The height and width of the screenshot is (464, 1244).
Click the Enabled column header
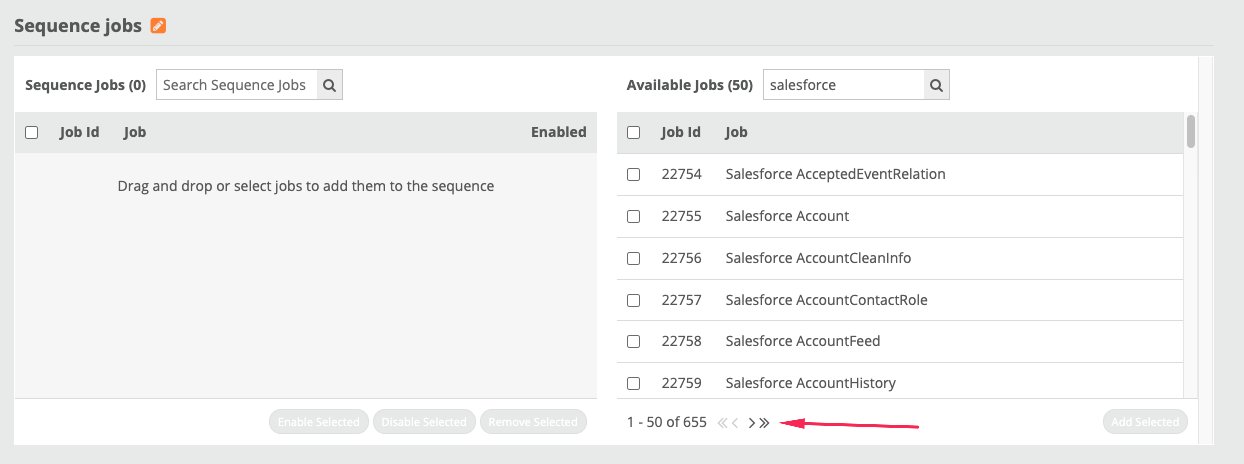(559, 132)
